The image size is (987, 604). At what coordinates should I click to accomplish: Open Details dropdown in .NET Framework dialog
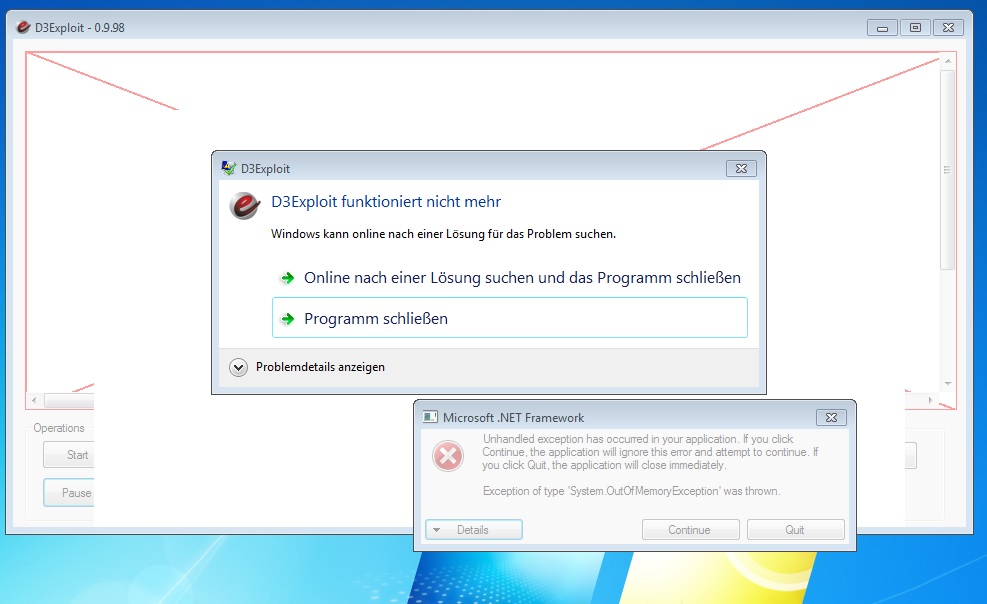coord(473,530)
